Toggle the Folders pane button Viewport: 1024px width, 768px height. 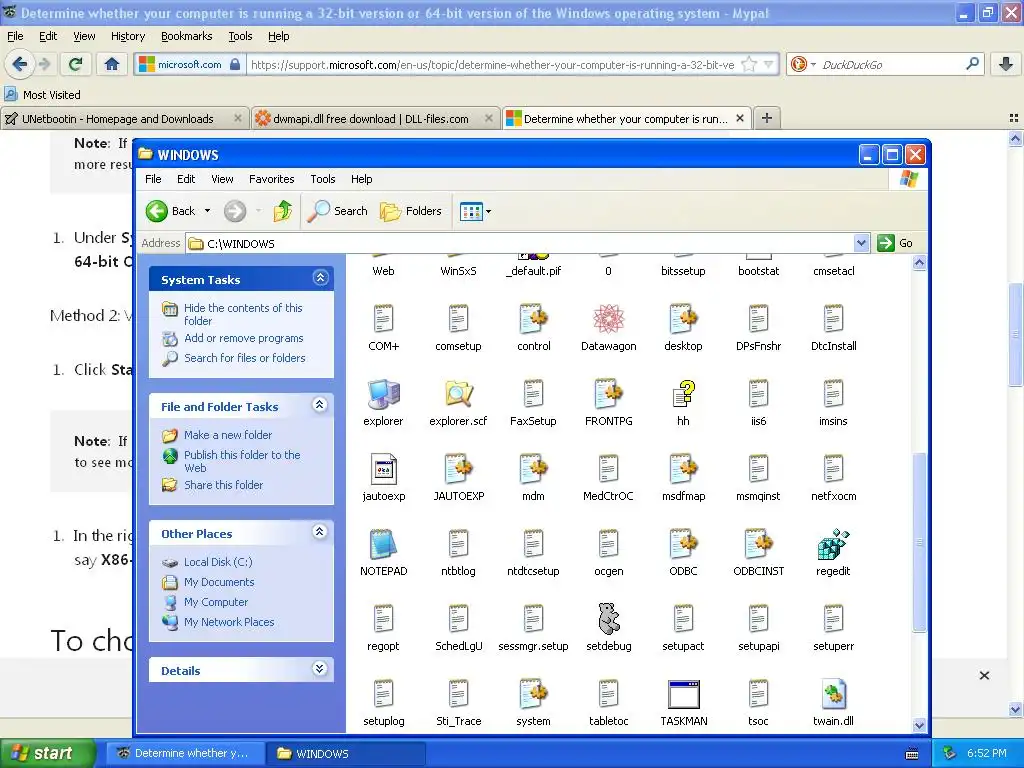point(411,211)
